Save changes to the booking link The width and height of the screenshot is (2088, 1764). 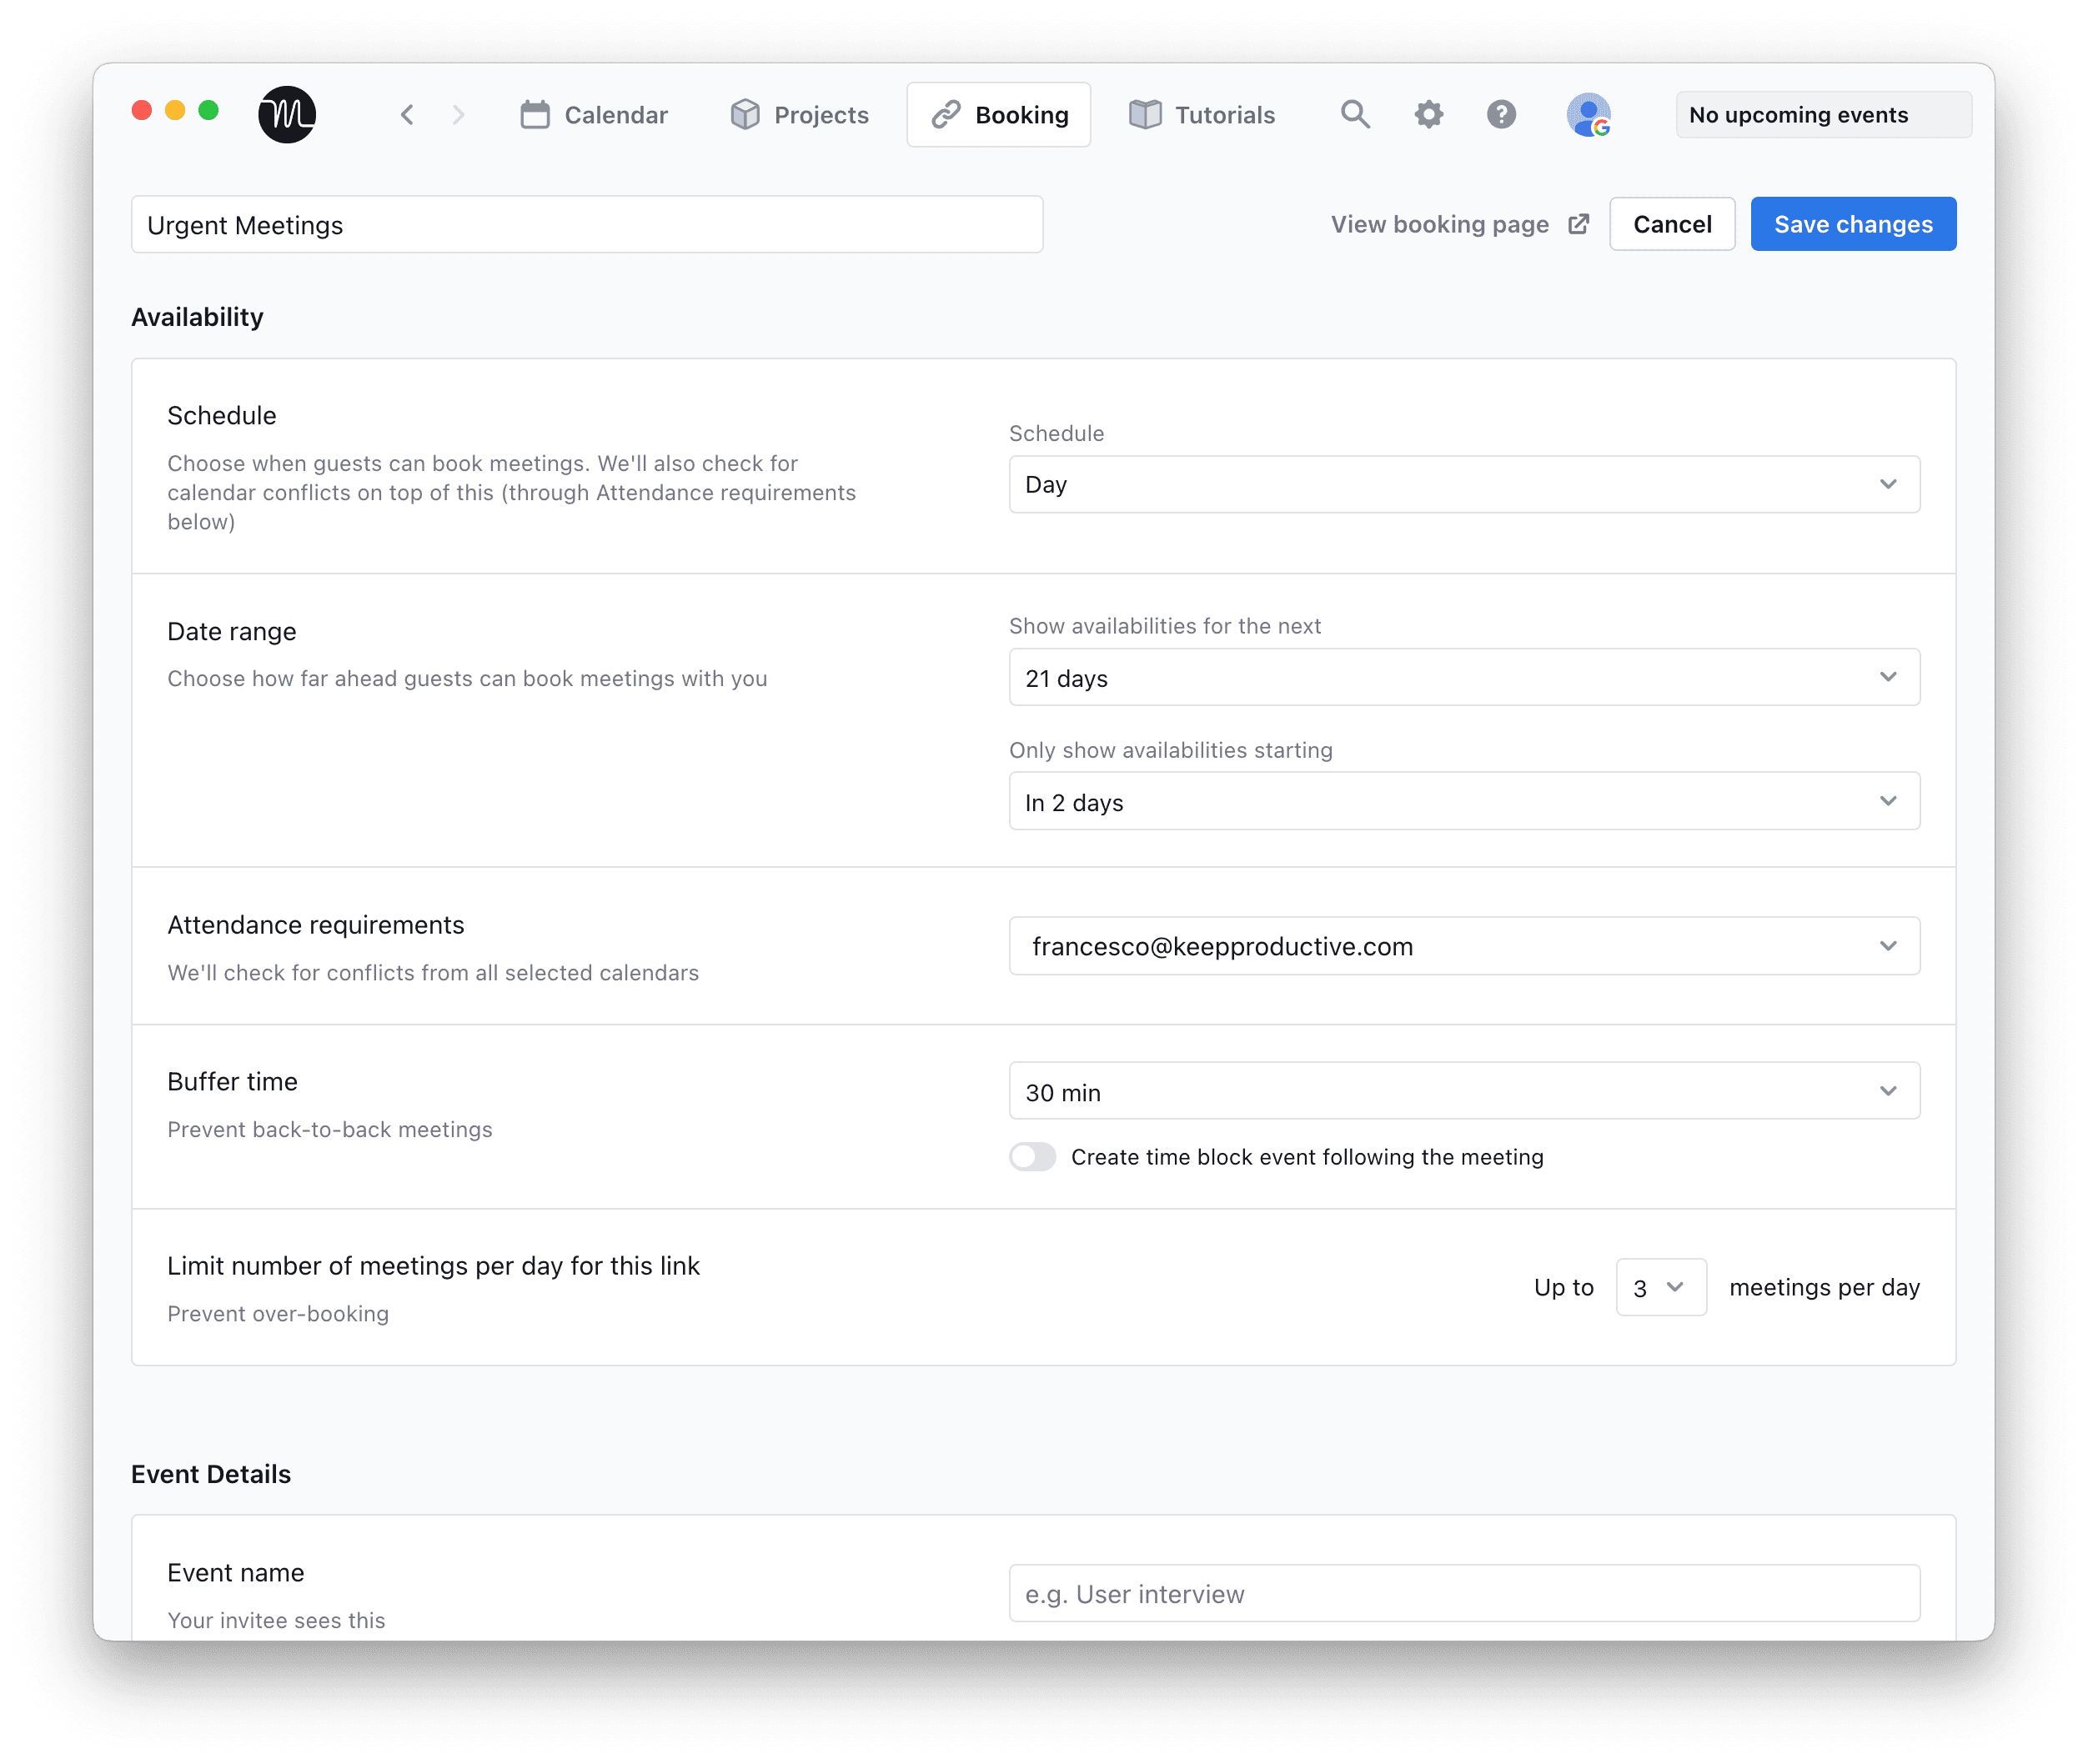pos(1853,224)
